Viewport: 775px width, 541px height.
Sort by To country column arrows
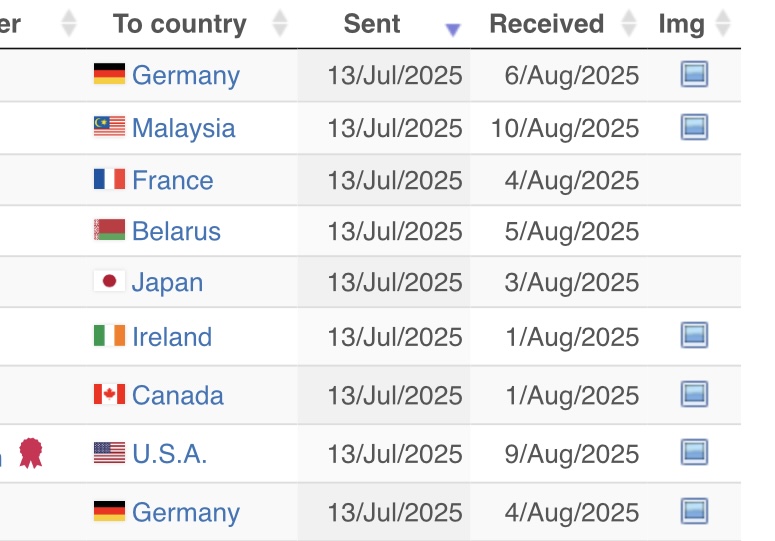(280, 23)
